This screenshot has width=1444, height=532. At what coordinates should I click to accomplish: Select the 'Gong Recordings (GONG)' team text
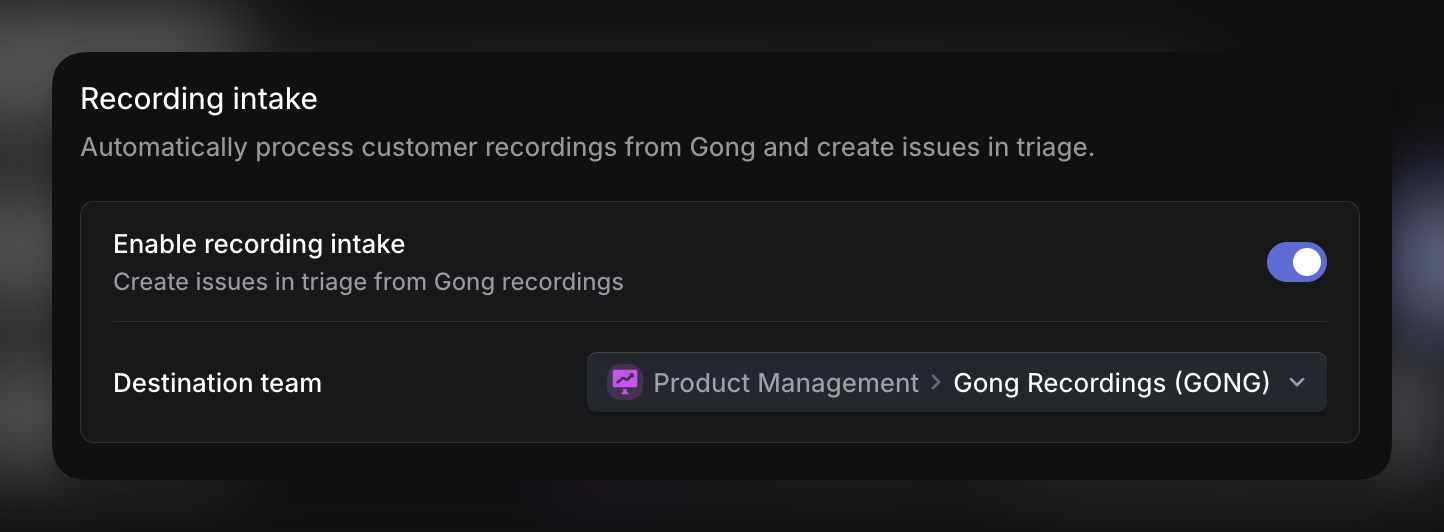(1111, 383)
